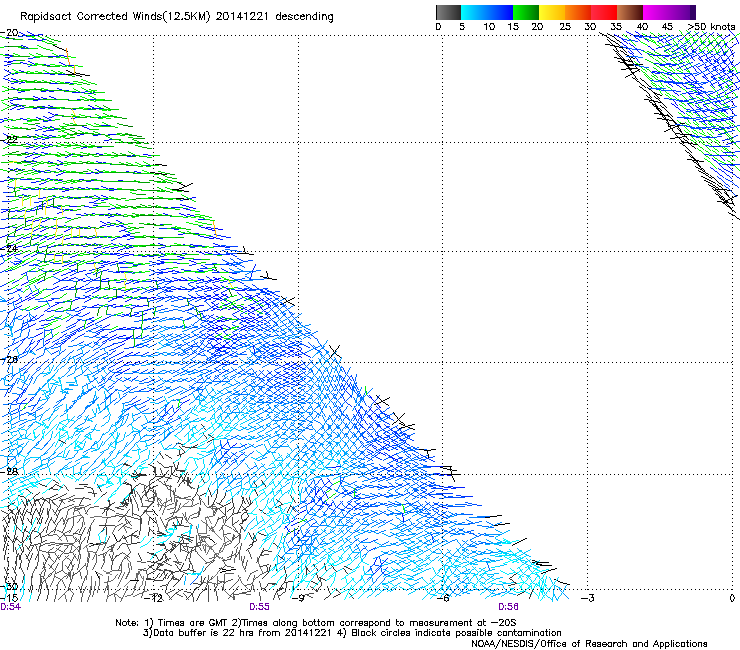Click the NOAA/NESDIS credit text
The image size is (740, 650).
point(589,644)
